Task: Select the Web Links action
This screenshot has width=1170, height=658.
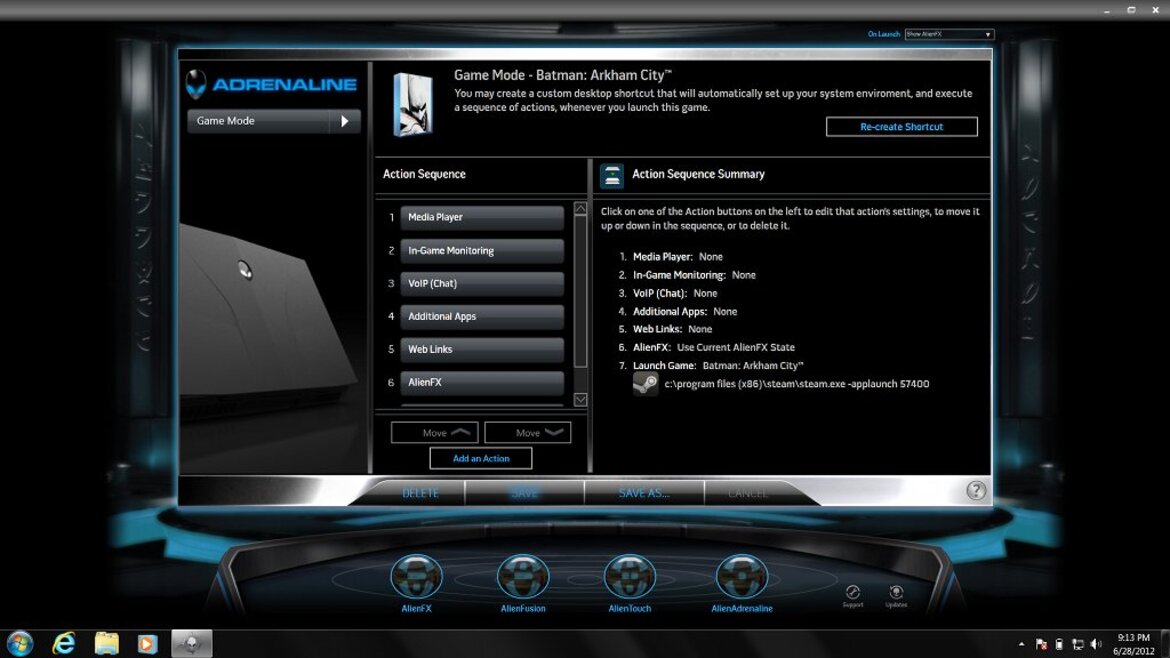Action: [x=482, y=349]
